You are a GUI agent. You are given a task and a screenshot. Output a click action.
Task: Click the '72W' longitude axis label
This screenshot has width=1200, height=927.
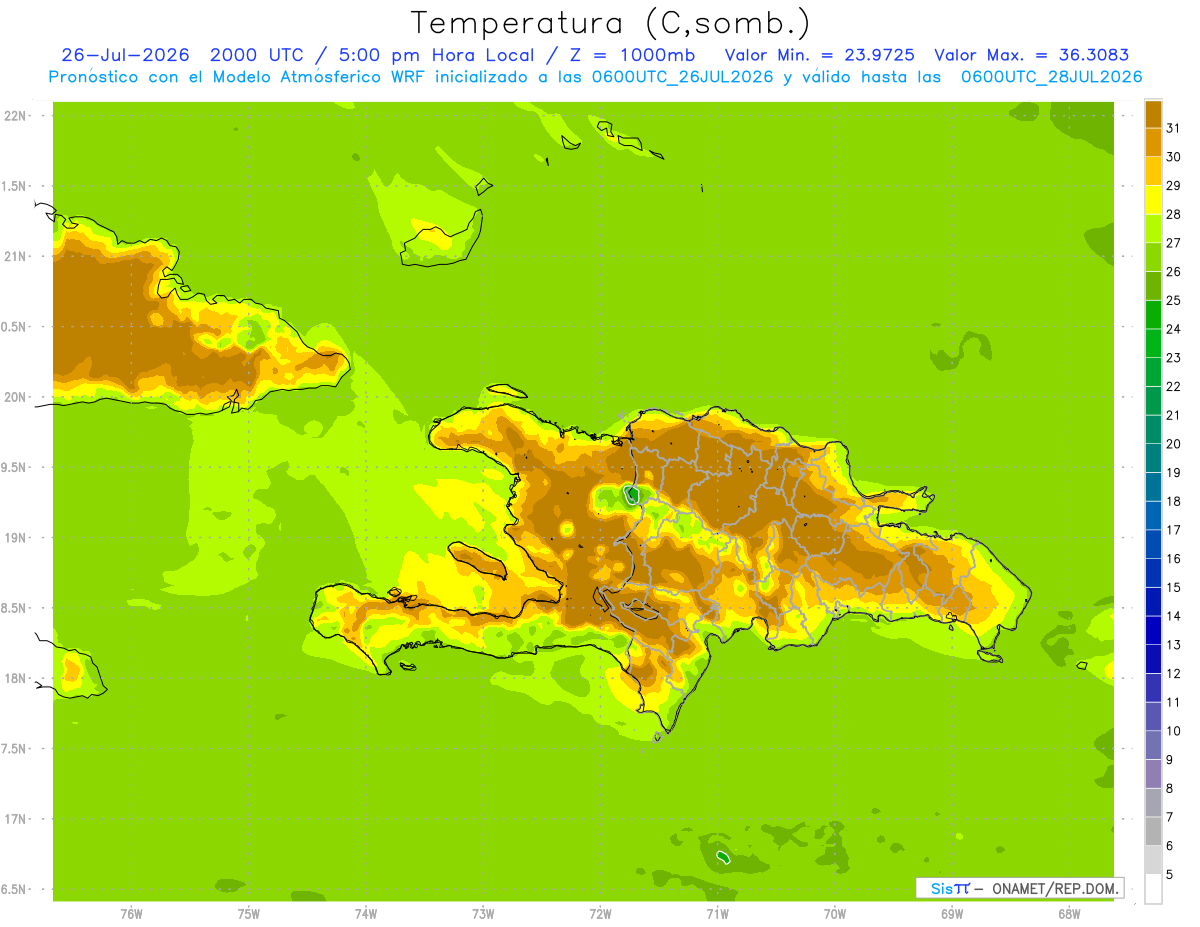(600, 913)
